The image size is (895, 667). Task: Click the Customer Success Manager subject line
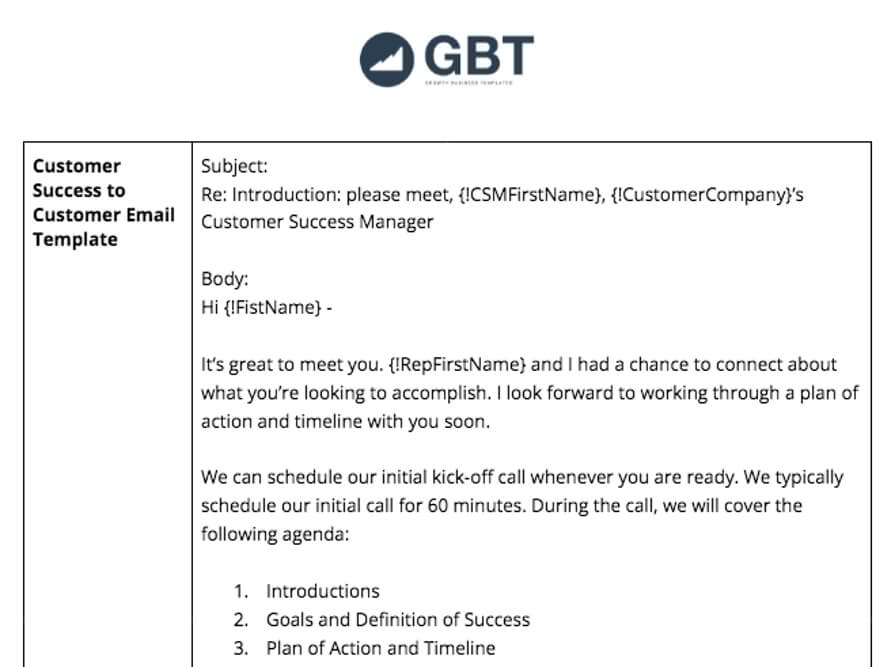(x=317, y=221)
